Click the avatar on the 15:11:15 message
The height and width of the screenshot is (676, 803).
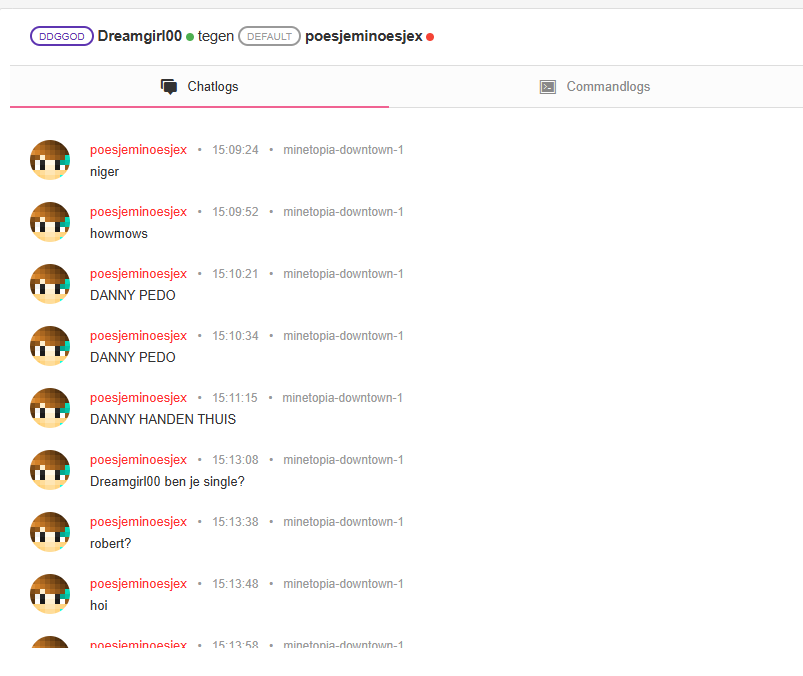point(50,408)
